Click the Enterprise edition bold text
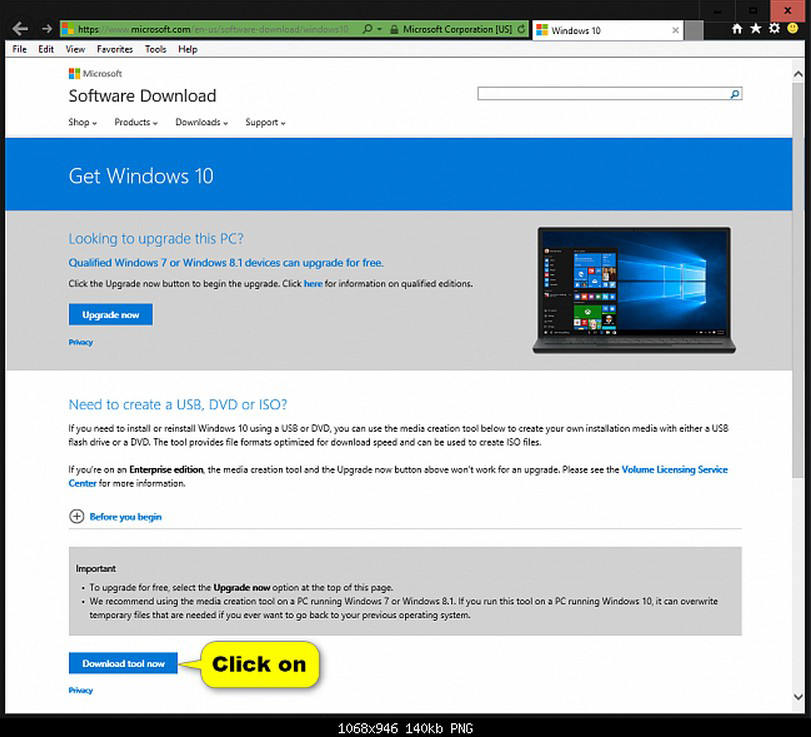This screenshot has width=811, height=737. tap(166, 470)
